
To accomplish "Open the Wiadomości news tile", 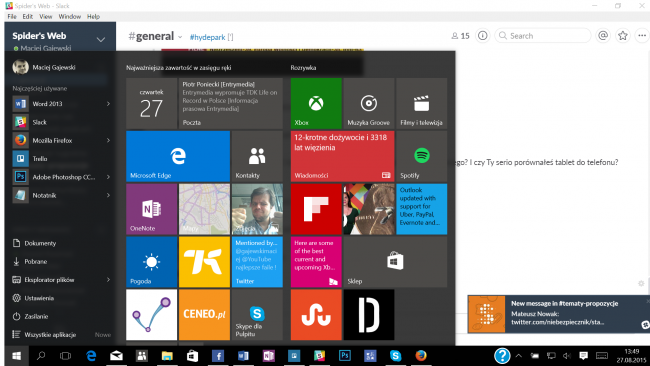I will pos(342,156).
